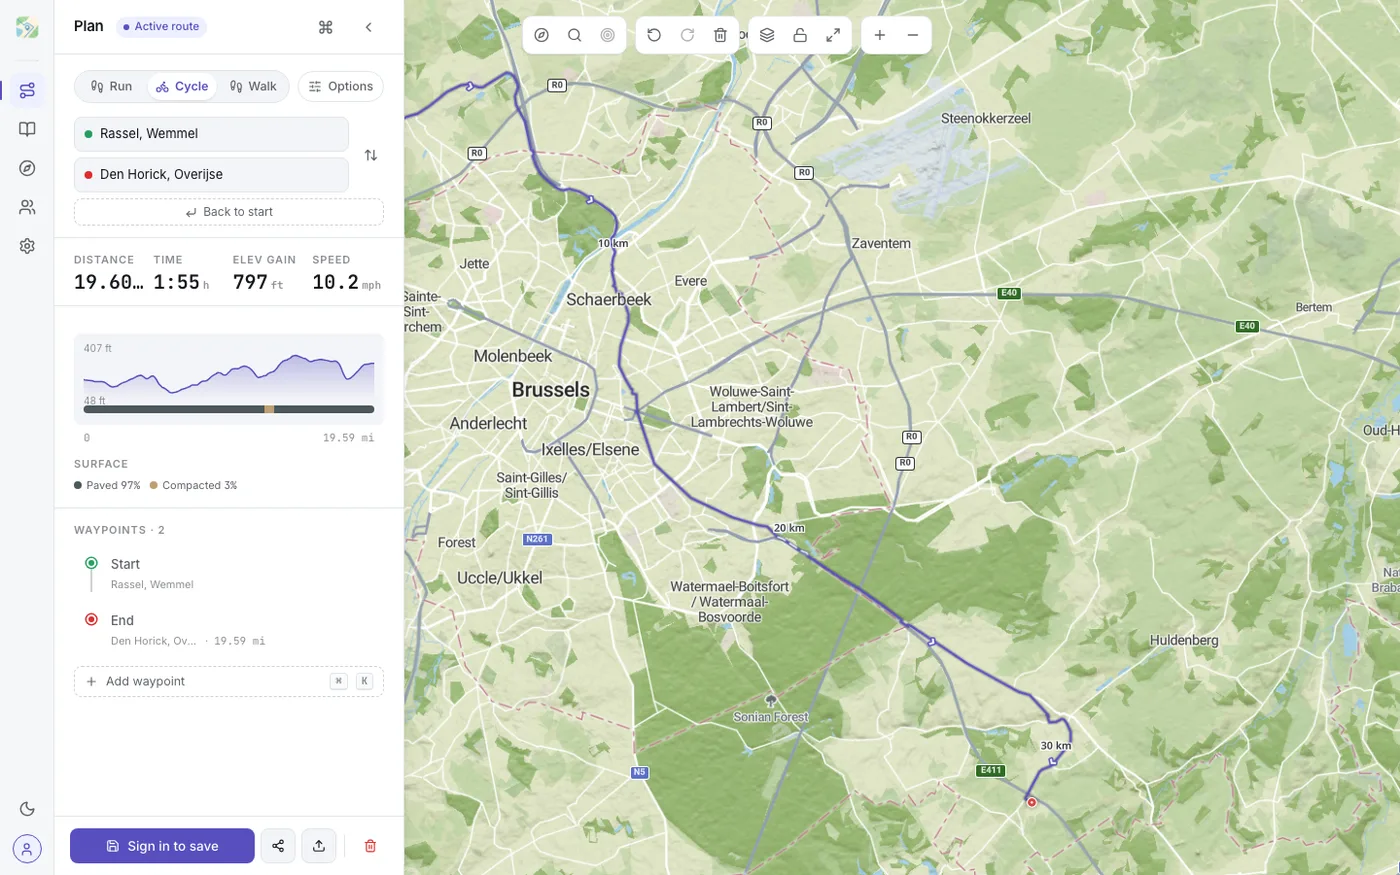Click the Back to start button
Viewport: 1400px width, 875px height.
[229, 212]
